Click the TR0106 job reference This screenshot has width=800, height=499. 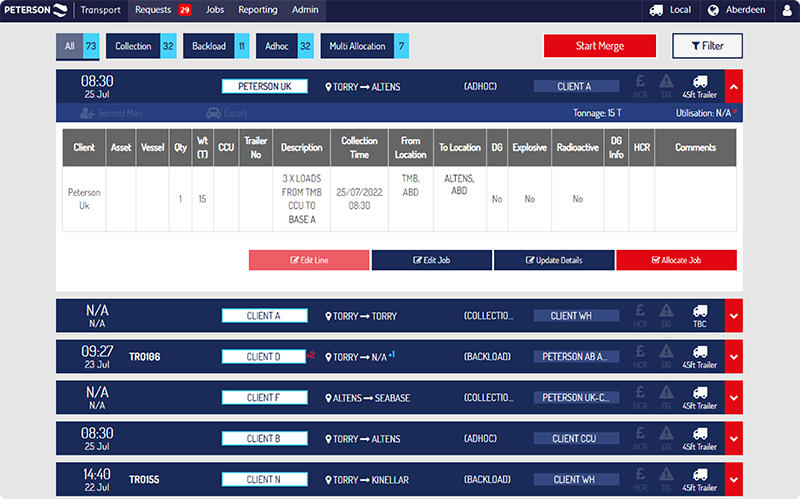pos(144,357)
